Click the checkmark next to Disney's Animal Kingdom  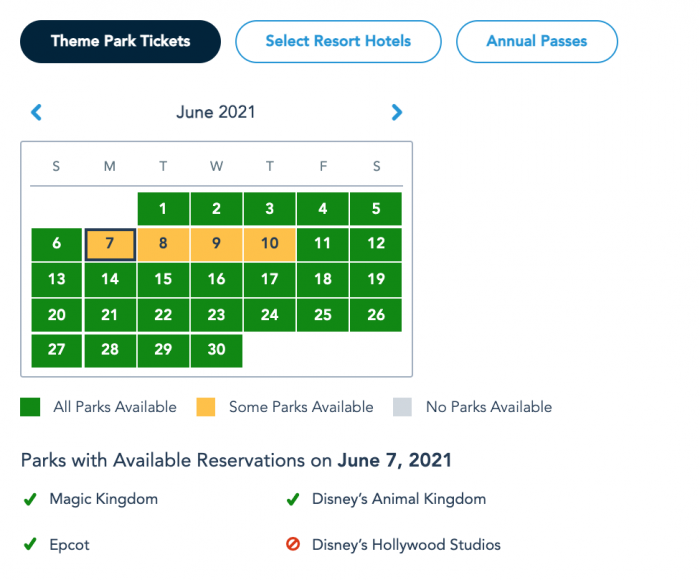[293, 499]
